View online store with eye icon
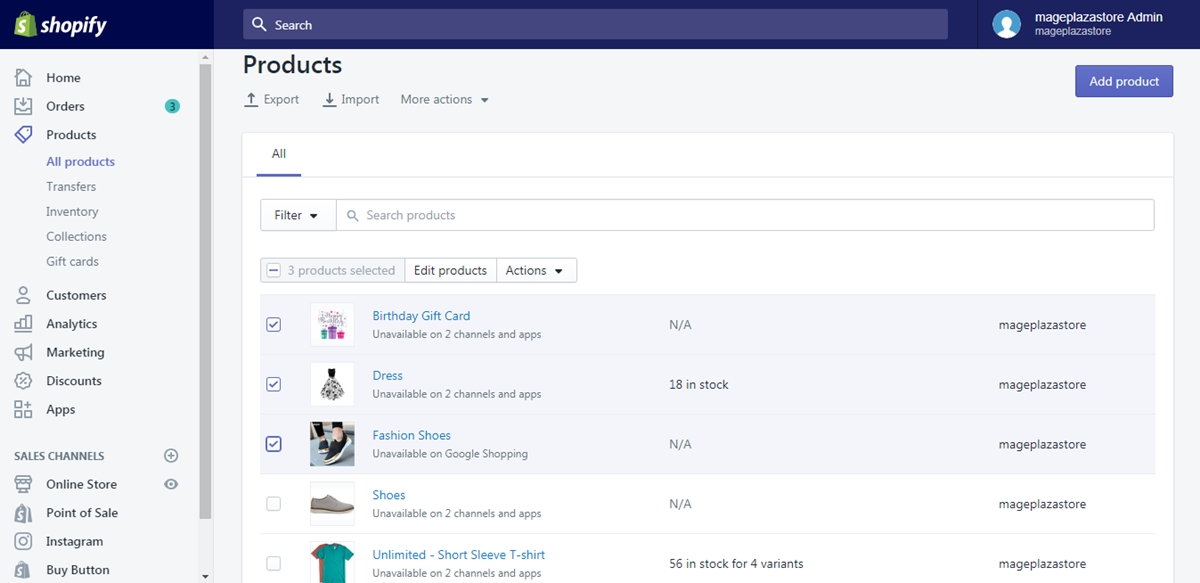The height and width of the screenshot is (583, 1200). pos(171,484)
